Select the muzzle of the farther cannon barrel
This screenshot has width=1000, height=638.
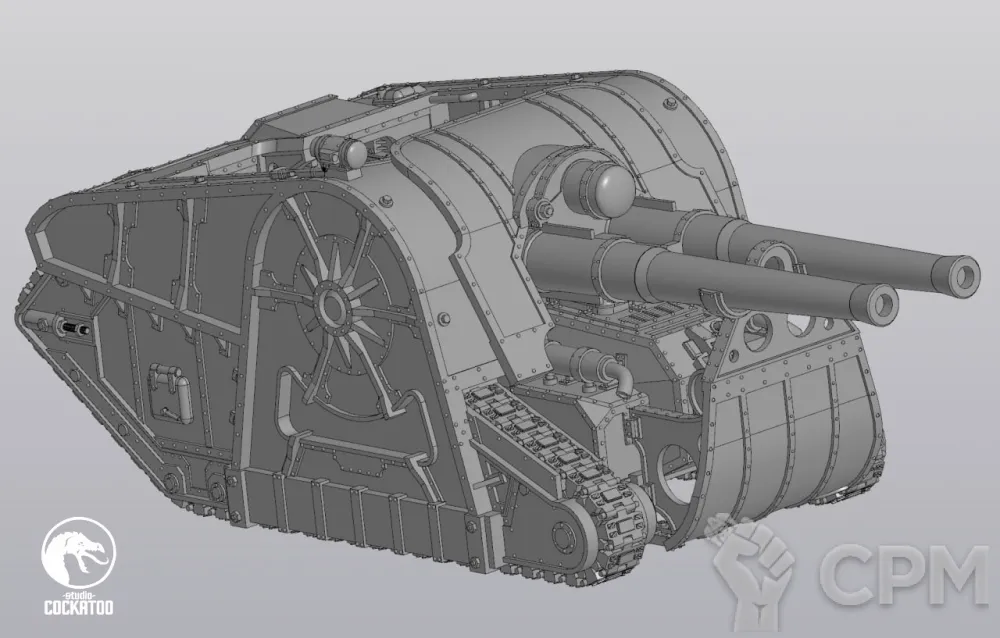click(x=966, y=272)
